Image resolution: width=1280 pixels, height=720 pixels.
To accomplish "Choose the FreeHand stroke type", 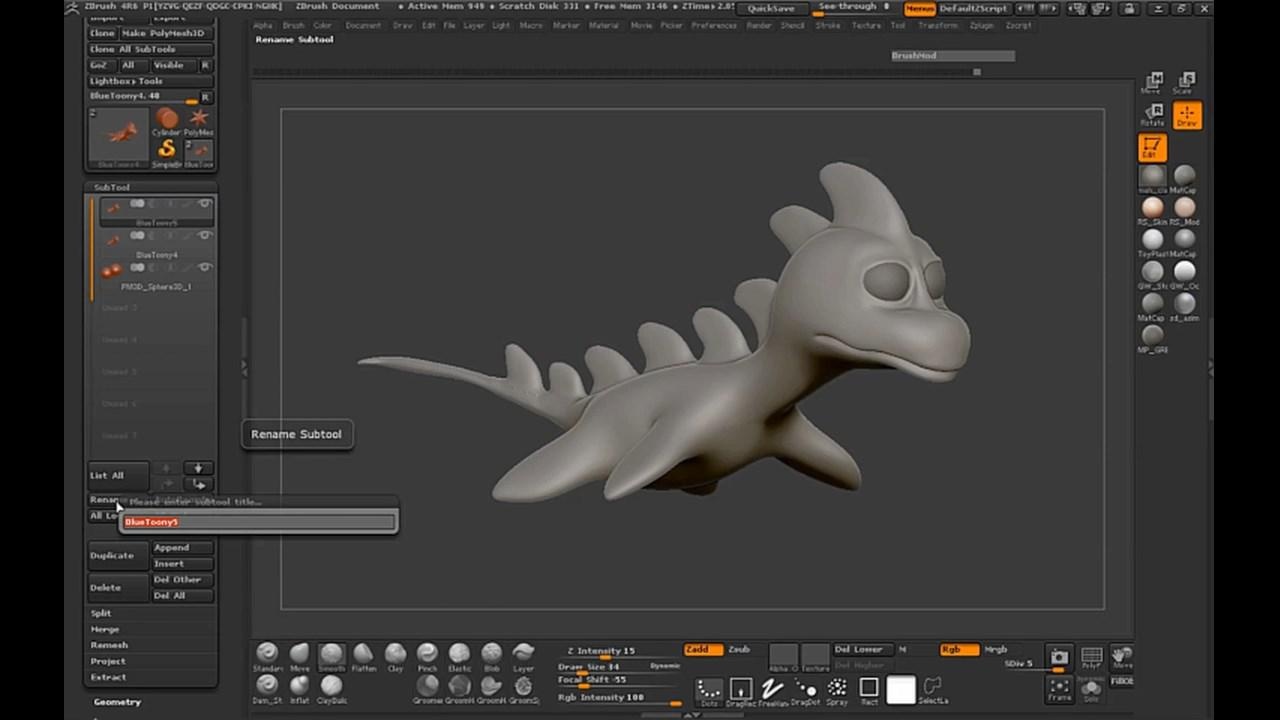I will click(x=772, y=691).
